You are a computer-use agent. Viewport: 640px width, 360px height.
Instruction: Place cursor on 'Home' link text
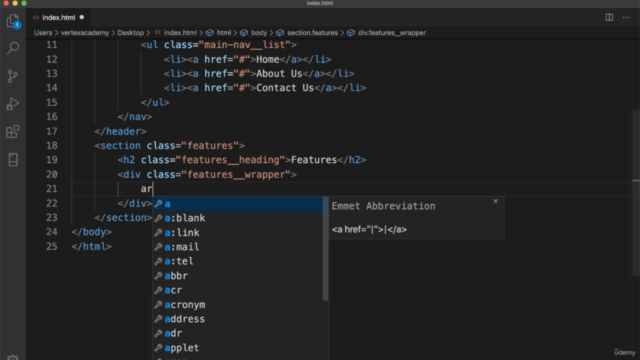(267, 60)
